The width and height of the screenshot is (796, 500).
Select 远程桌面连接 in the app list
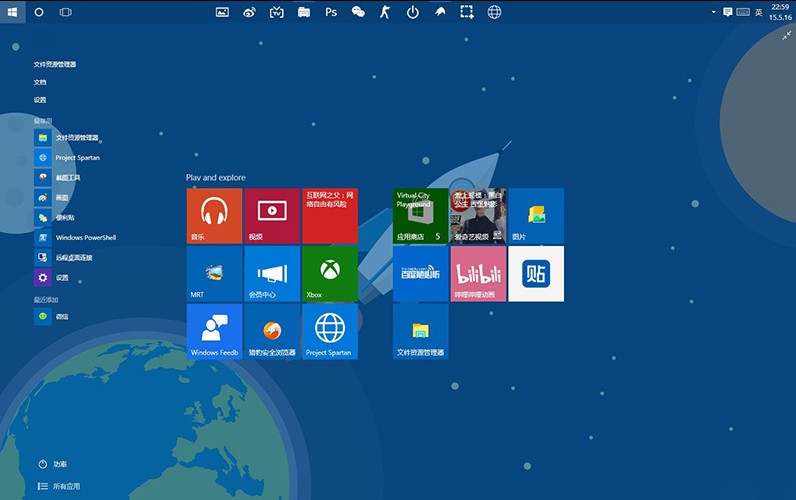point(73,257)
